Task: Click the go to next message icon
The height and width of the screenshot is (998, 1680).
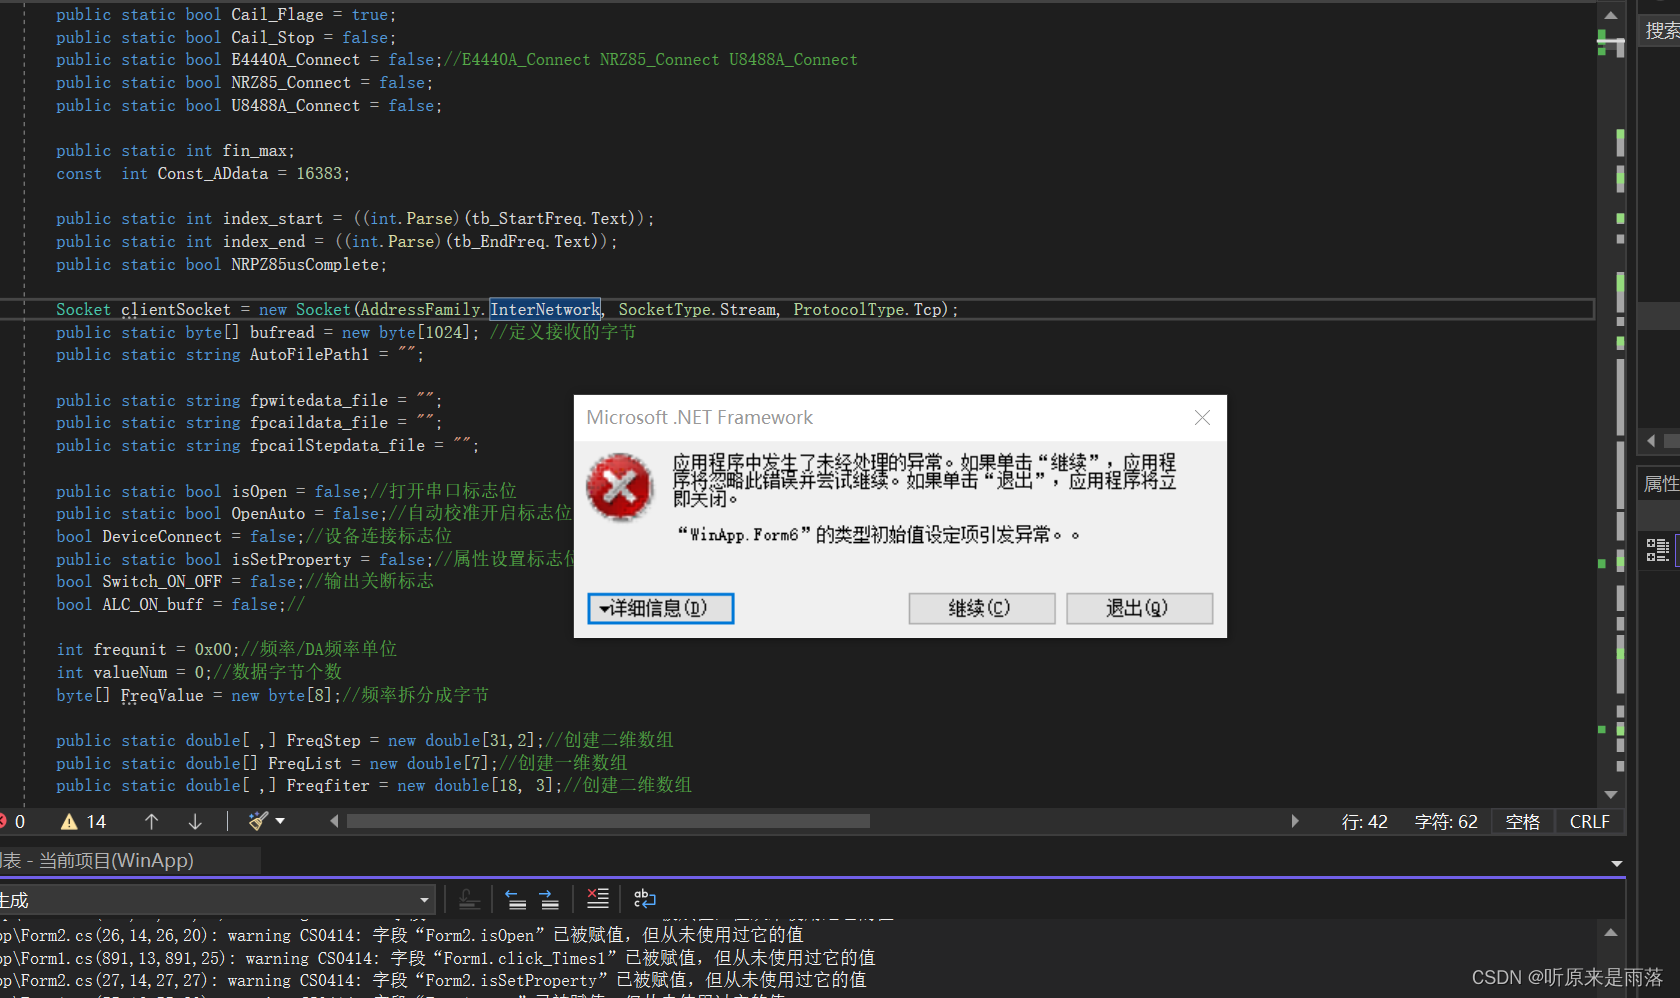Action: pos(549,899)
